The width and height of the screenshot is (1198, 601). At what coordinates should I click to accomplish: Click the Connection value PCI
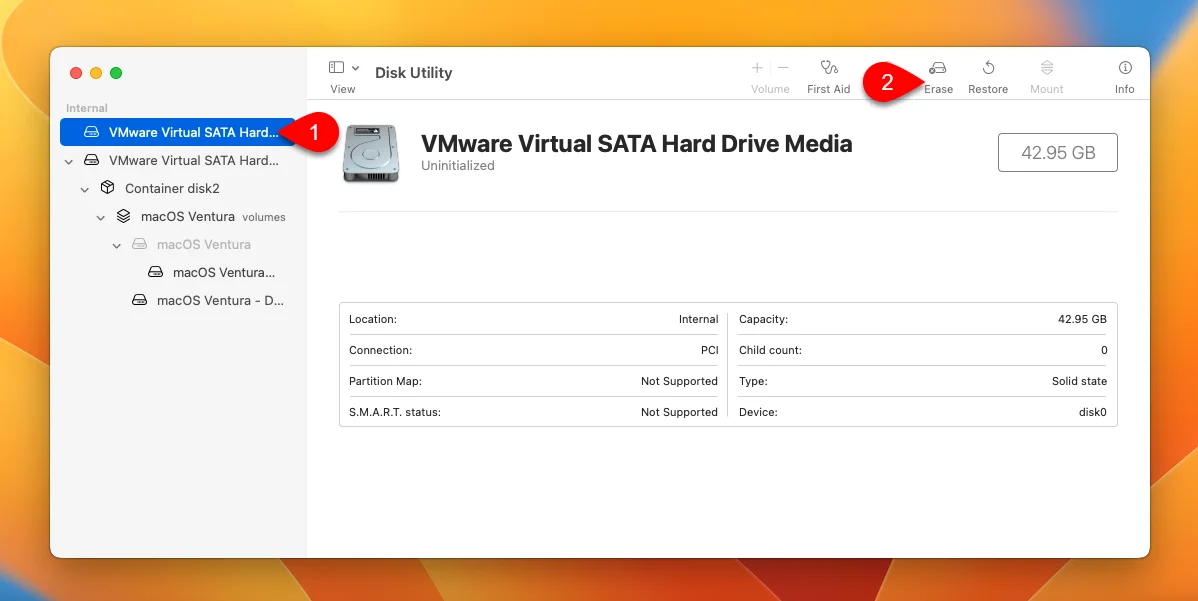pos(710,351)
